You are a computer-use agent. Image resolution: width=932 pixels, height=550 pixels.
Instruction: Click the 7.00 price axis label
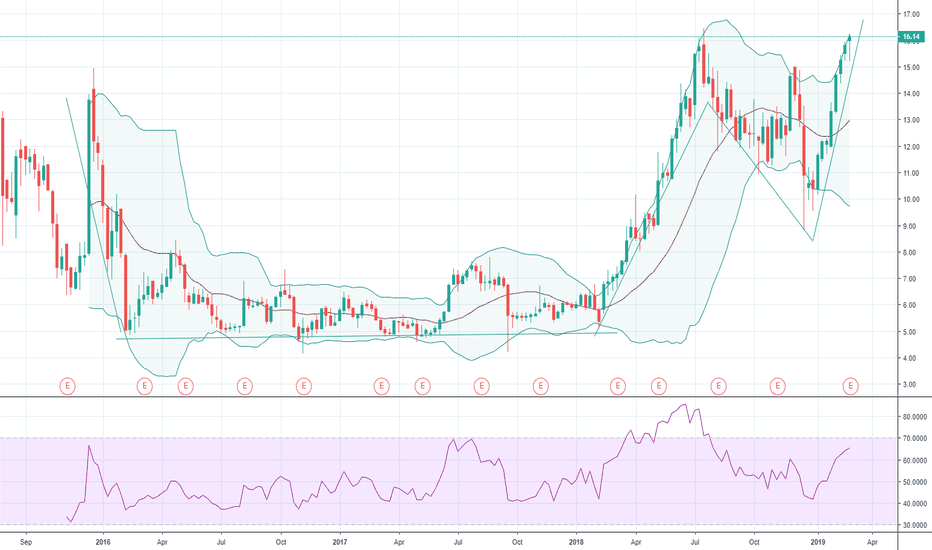tap(912, 279)
